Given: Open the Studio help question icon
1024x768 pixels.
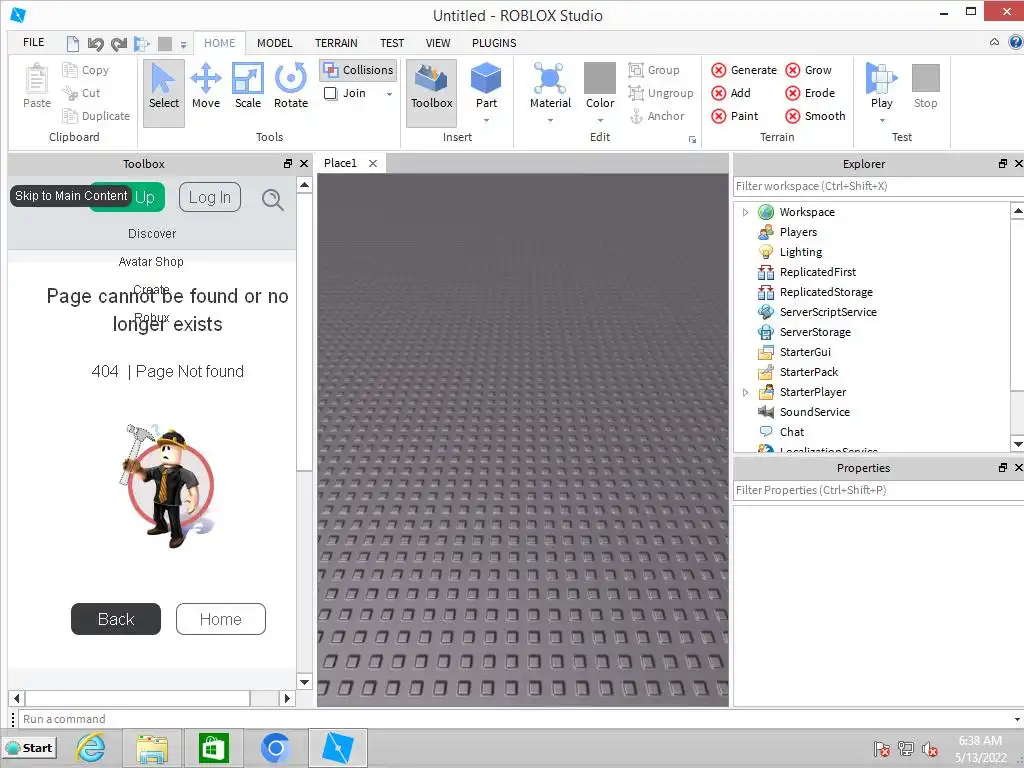Looking at the screenshot, I should tap(1016, 42).
